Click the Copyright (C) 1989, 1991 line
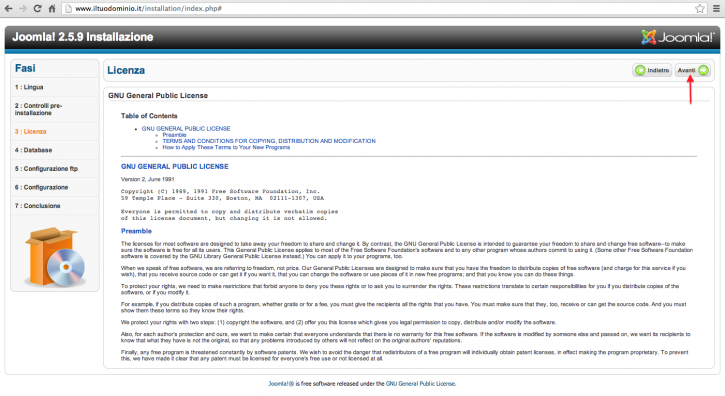Screen dimensions: 725x396 pos(220,191)
